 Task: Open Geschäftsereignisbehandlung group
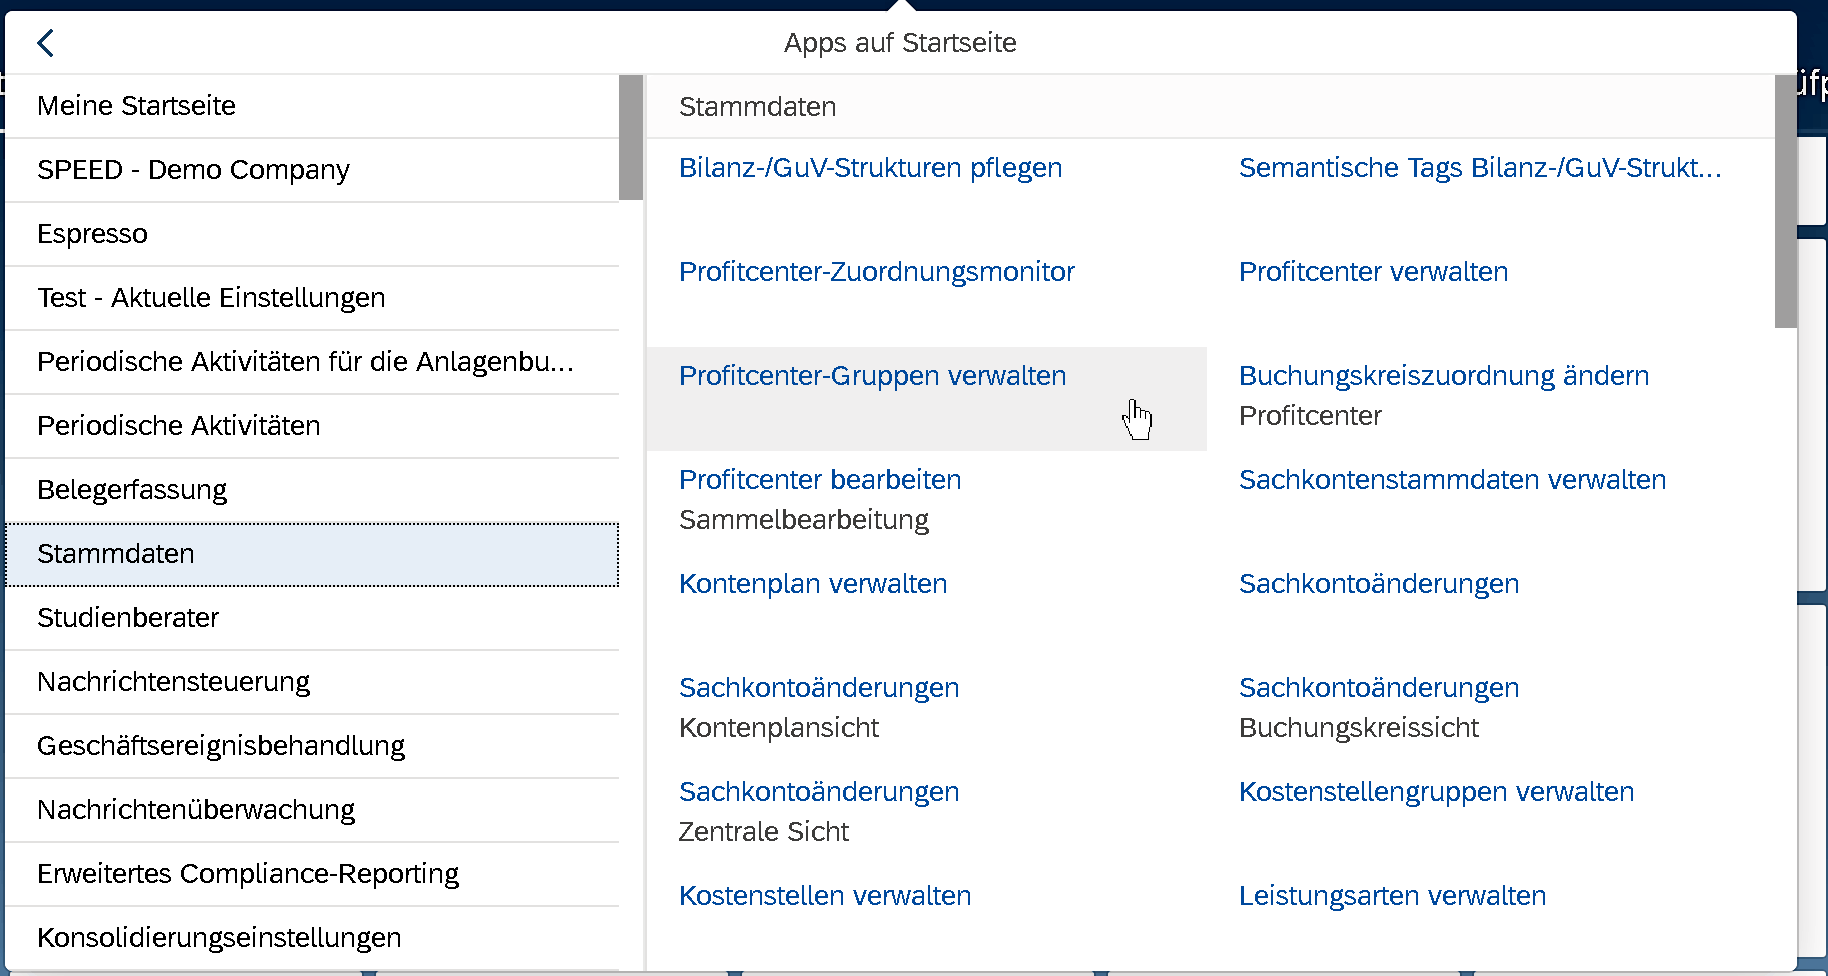pyautogui.click(x=312, y=746)
